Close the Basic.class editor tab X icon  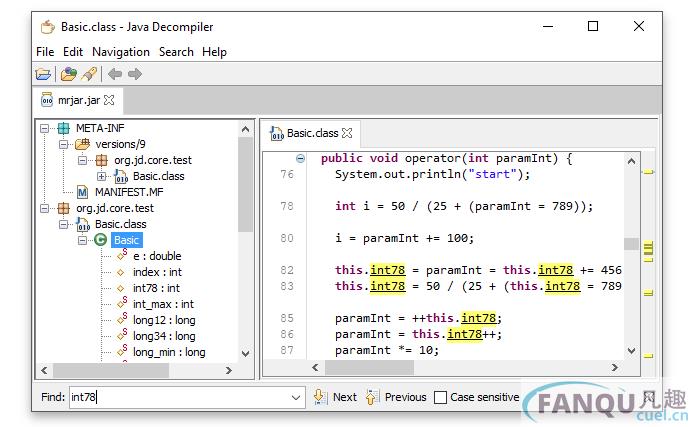click(x=347, y=133)
